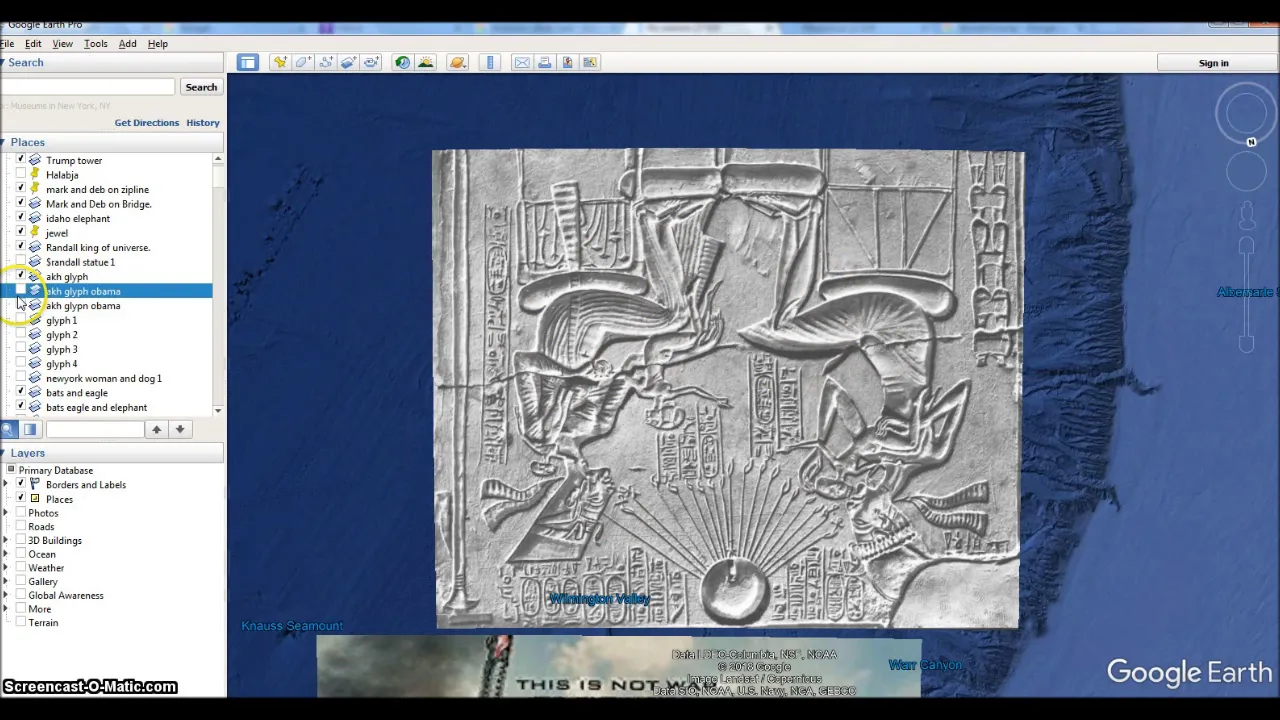Expand the Borders and Labels layer tree
This screenshot has width=1280, height=720.
tap(6, 484)
